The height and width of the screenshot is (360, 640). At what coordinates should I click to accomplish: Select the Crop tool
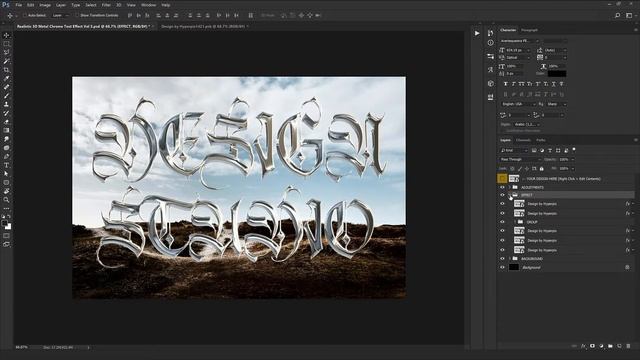coord(7,70)
